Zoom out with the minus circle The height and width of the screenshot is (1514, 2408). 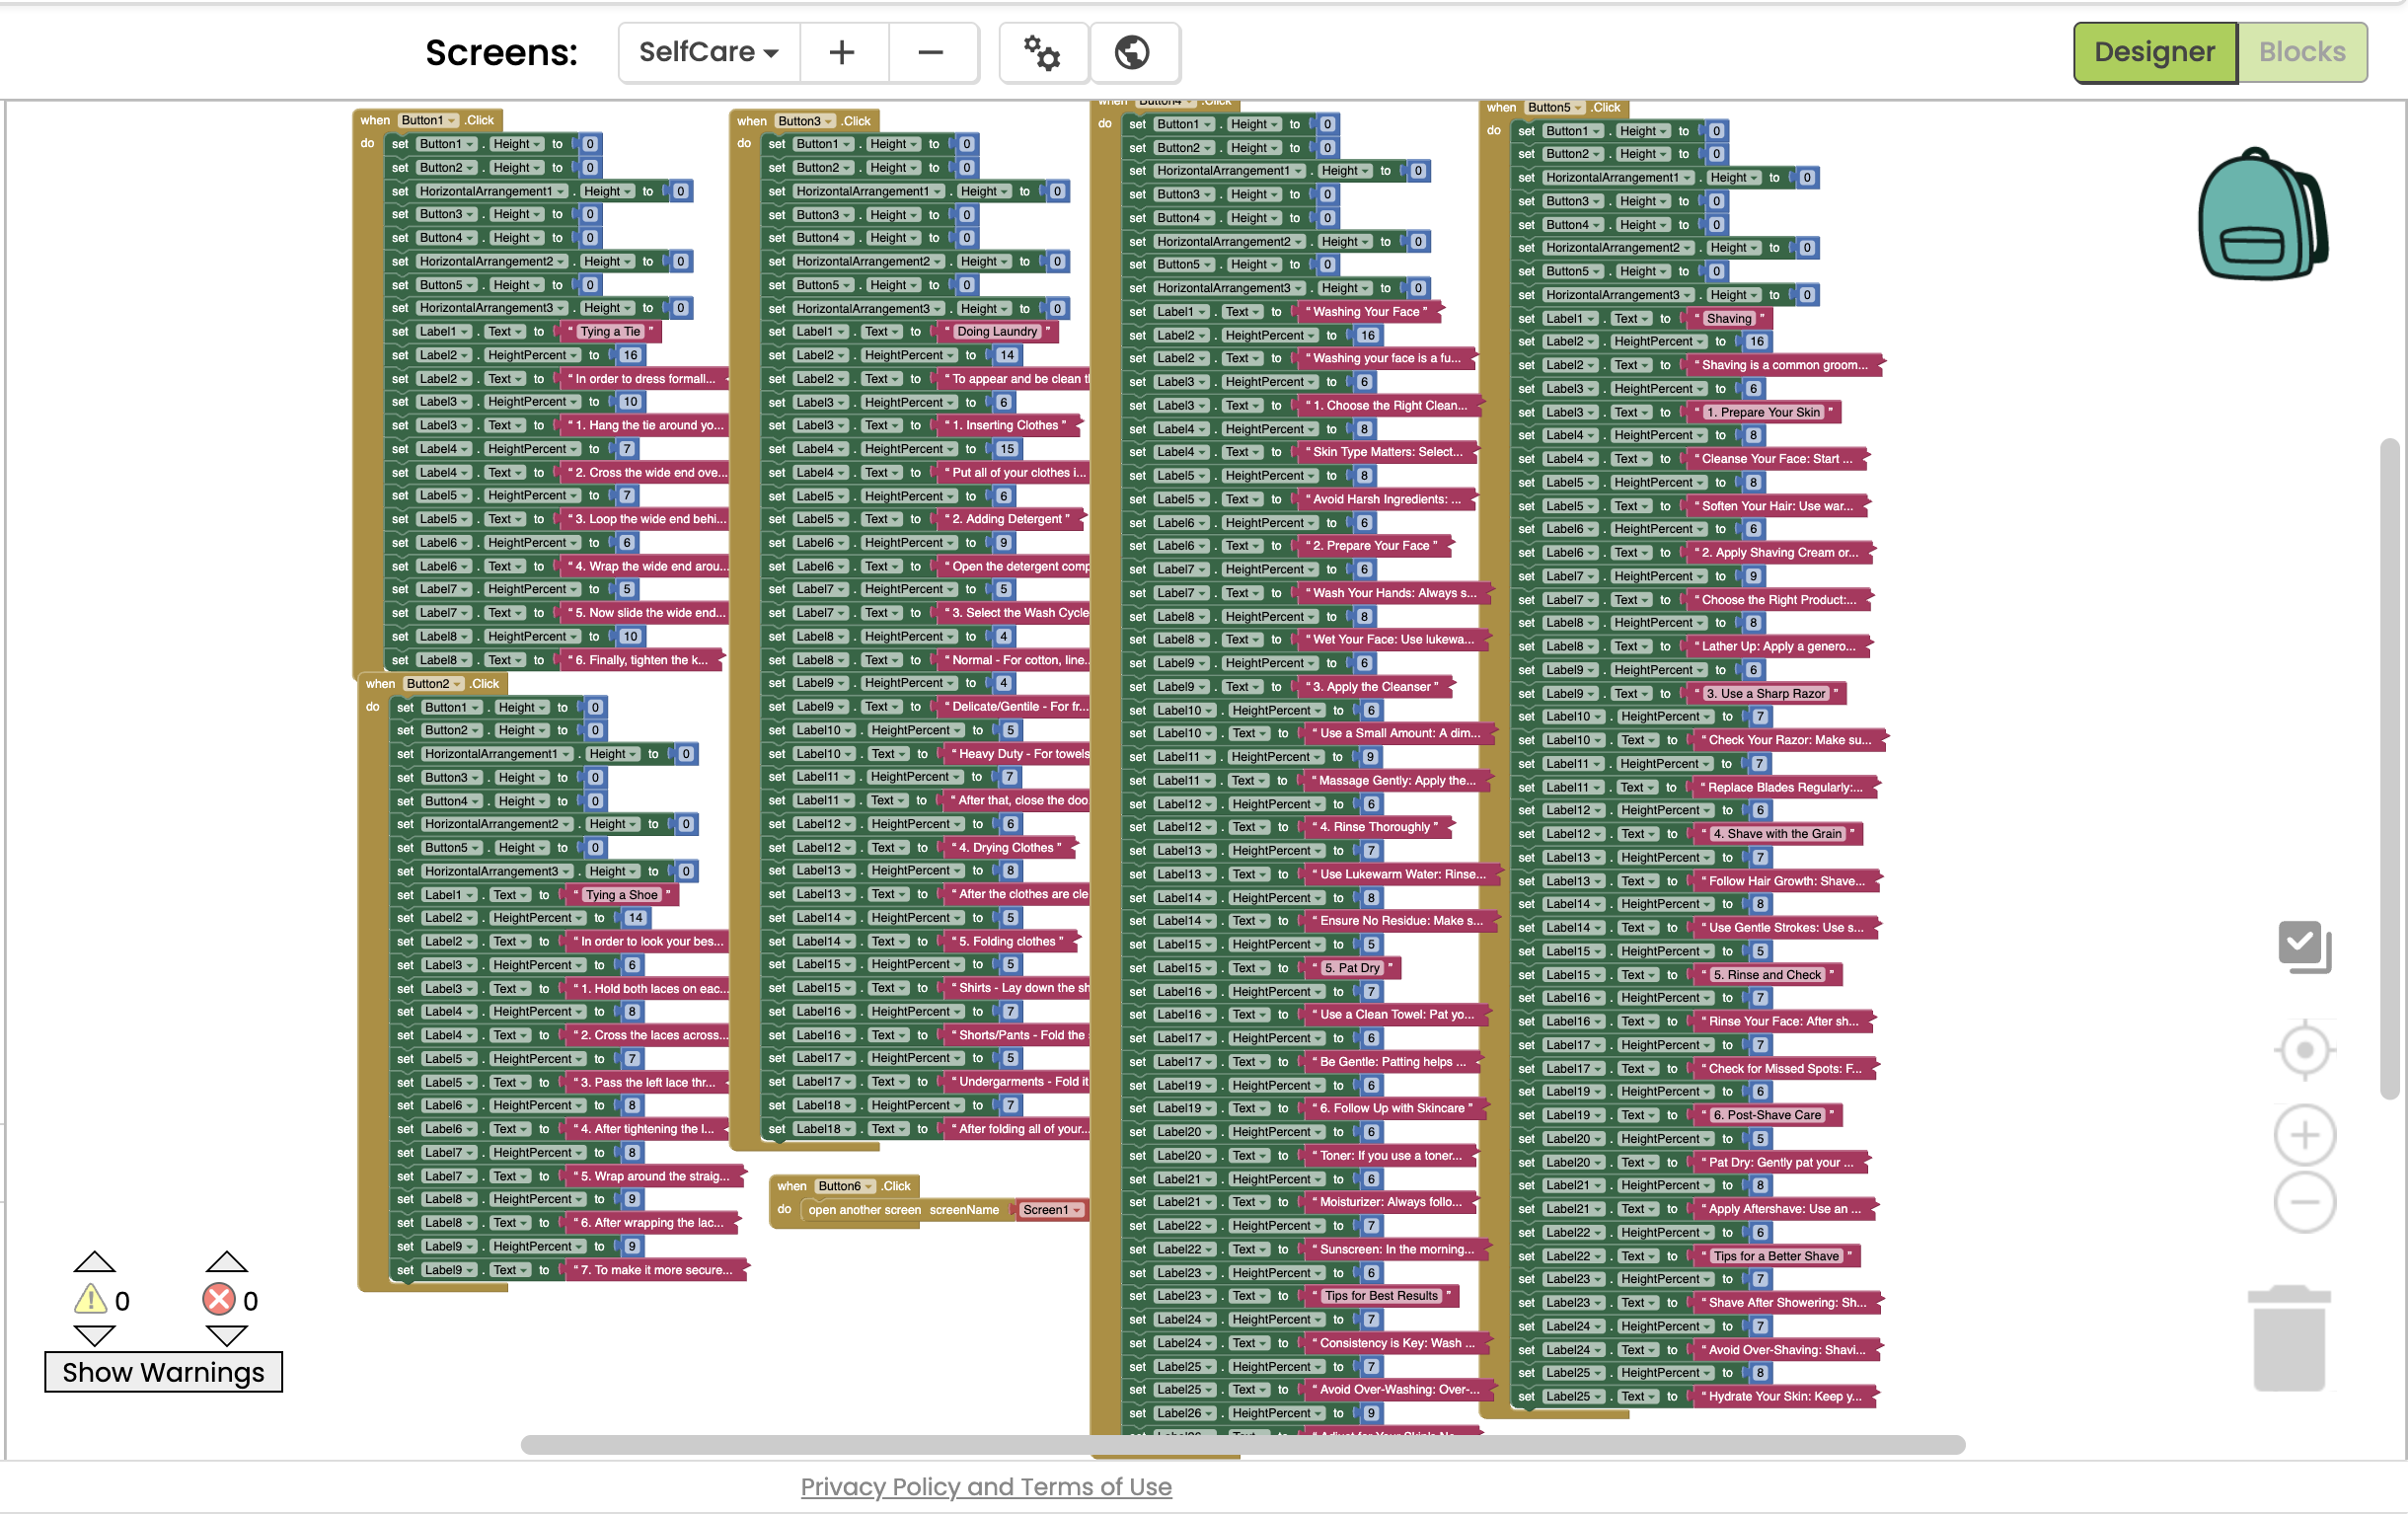[2304, 1202]
